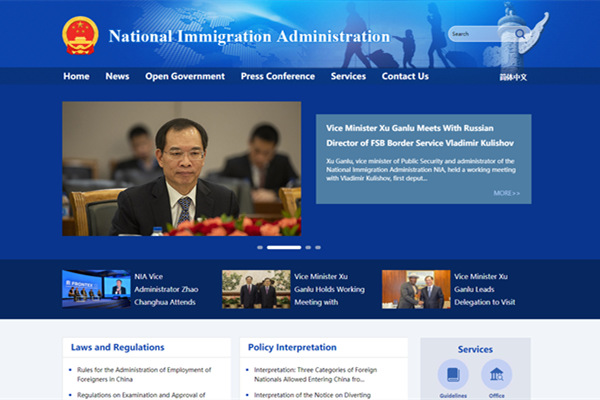The image size is (600, 400).
Task: Click the search magnifier icon
Action: click(x=520, y=34)
